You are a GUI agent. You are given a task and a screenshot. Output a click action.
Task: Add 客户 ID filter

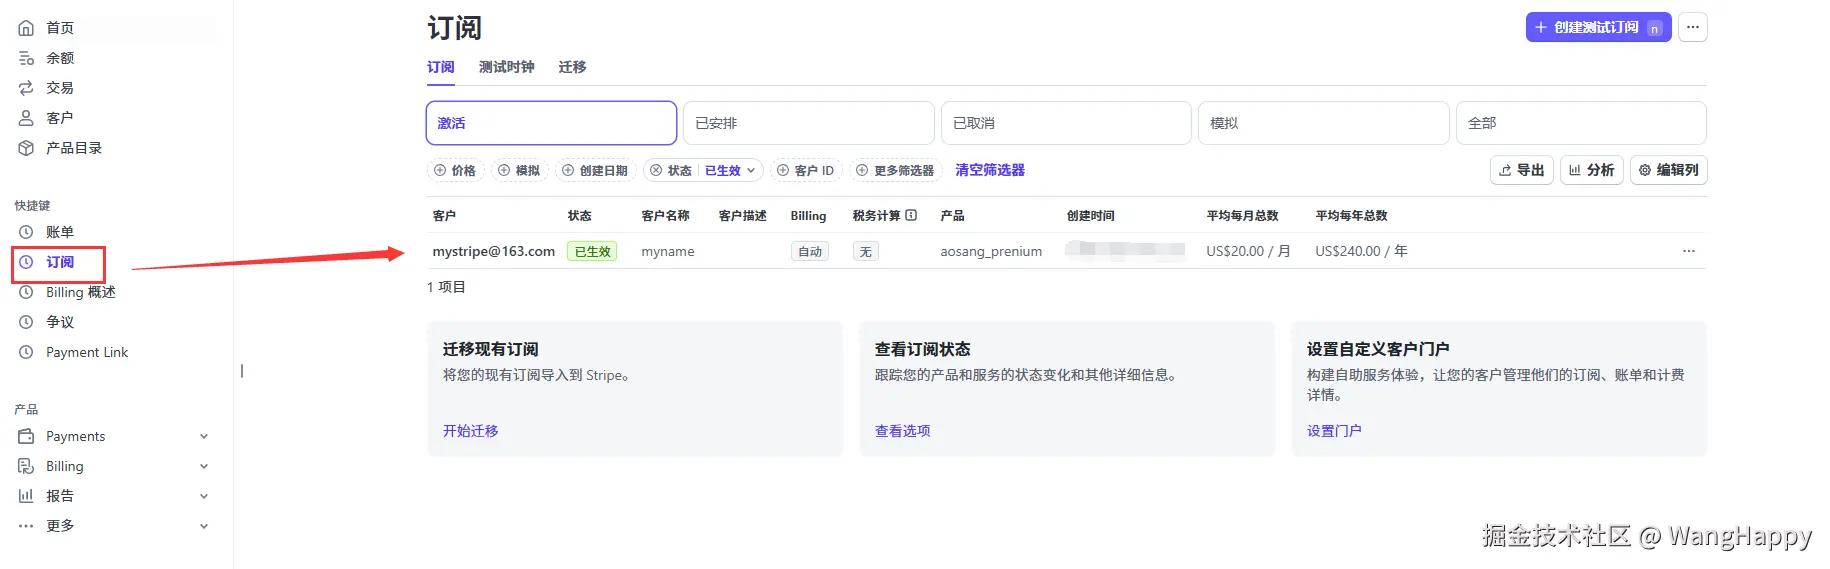[806, 170]
